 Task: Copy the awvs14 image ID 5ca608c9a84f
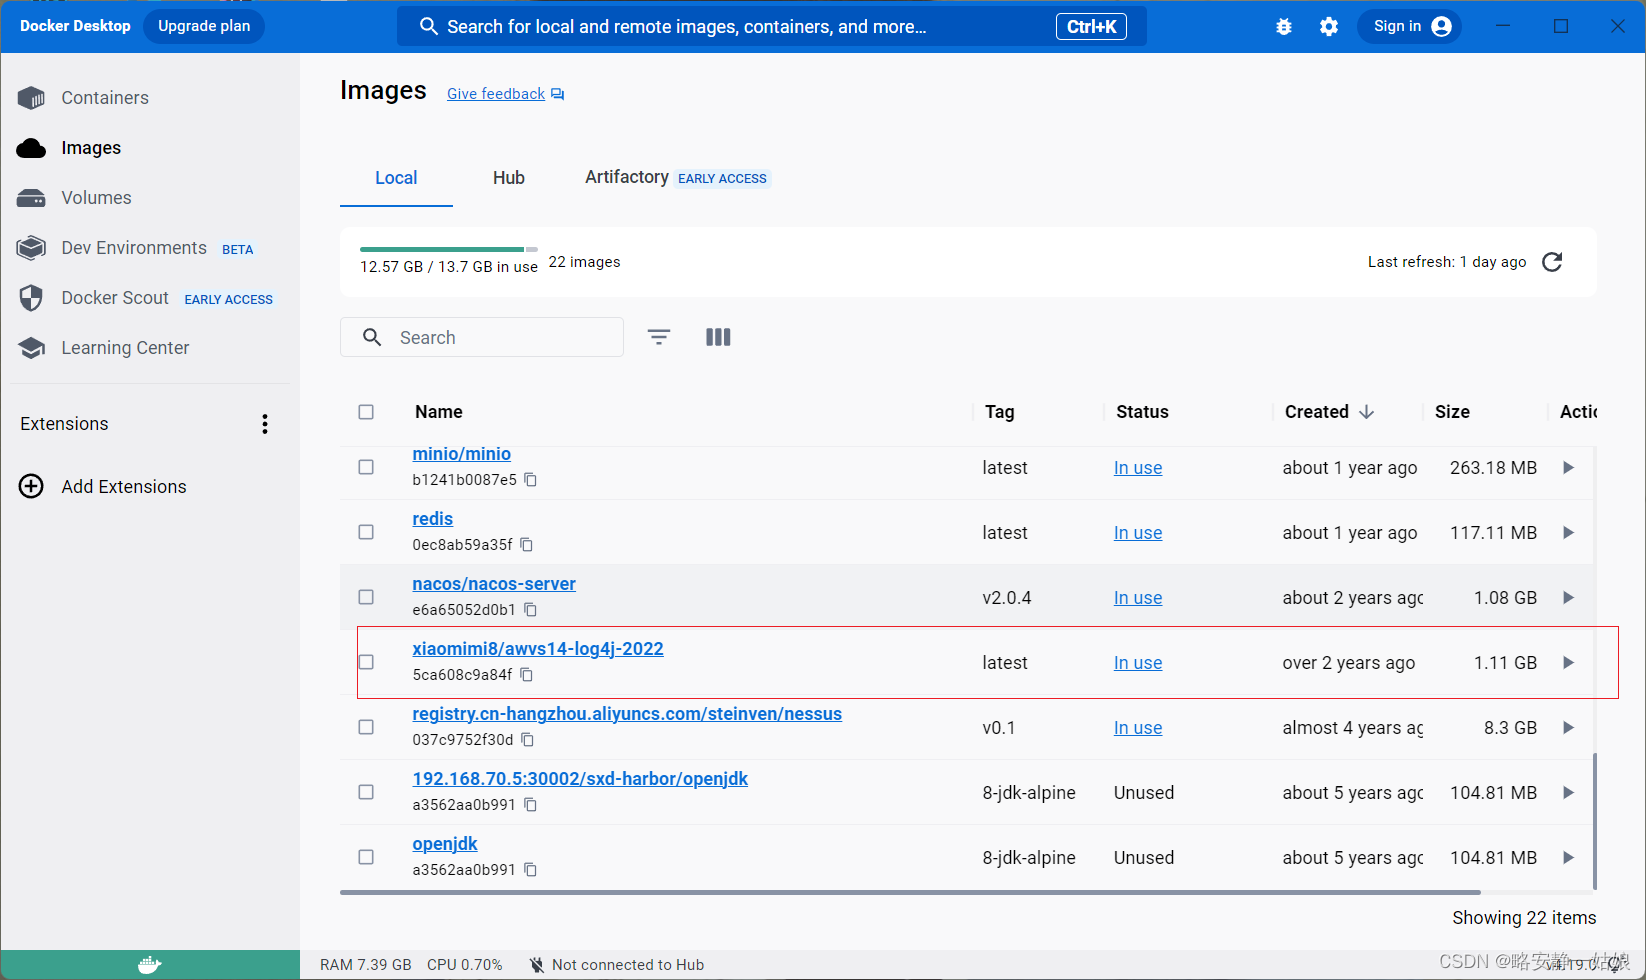[x=527, y=675]
